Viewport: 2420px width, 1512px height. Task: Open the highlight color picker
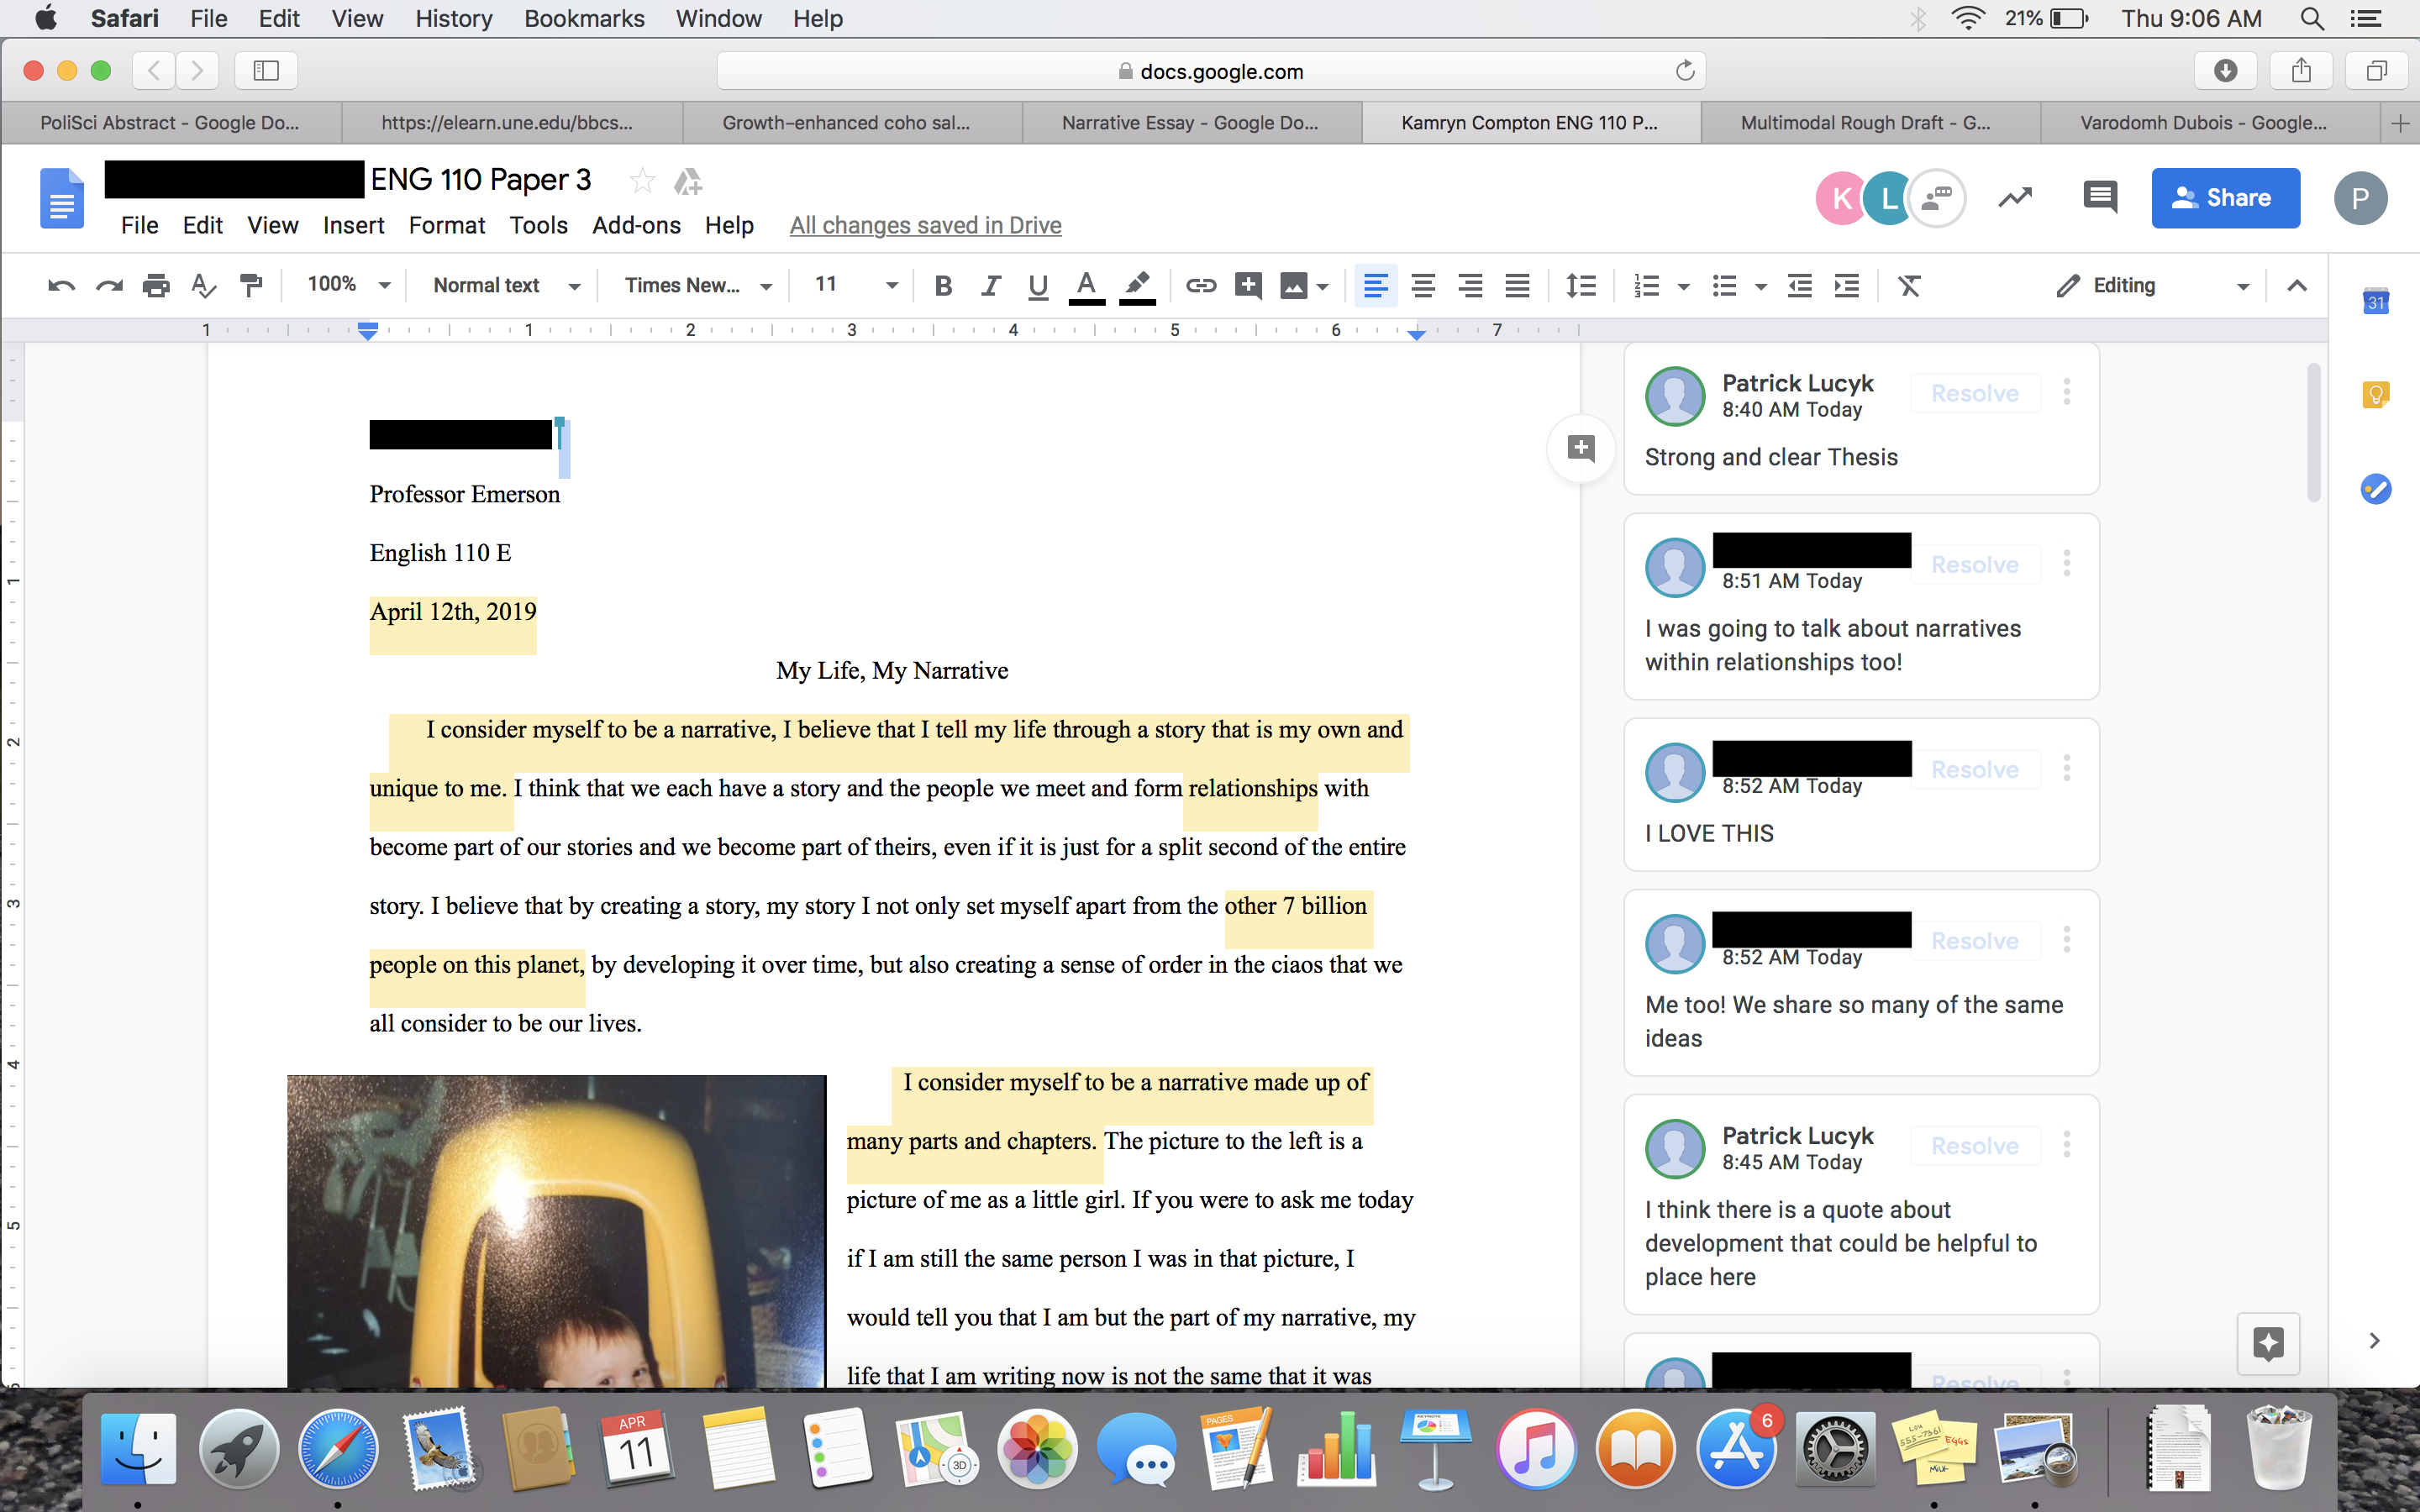[1137, 286]
